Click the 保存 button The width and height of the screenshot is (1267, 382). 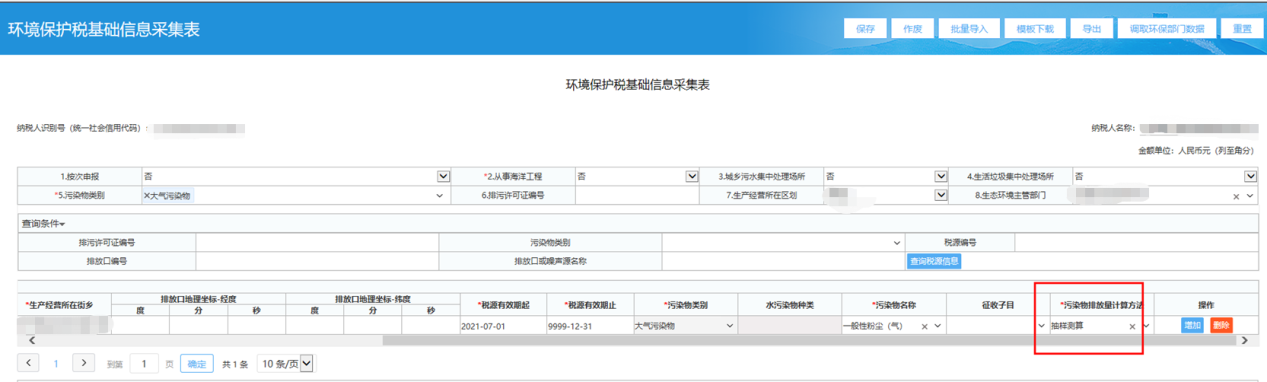point(865,29)
